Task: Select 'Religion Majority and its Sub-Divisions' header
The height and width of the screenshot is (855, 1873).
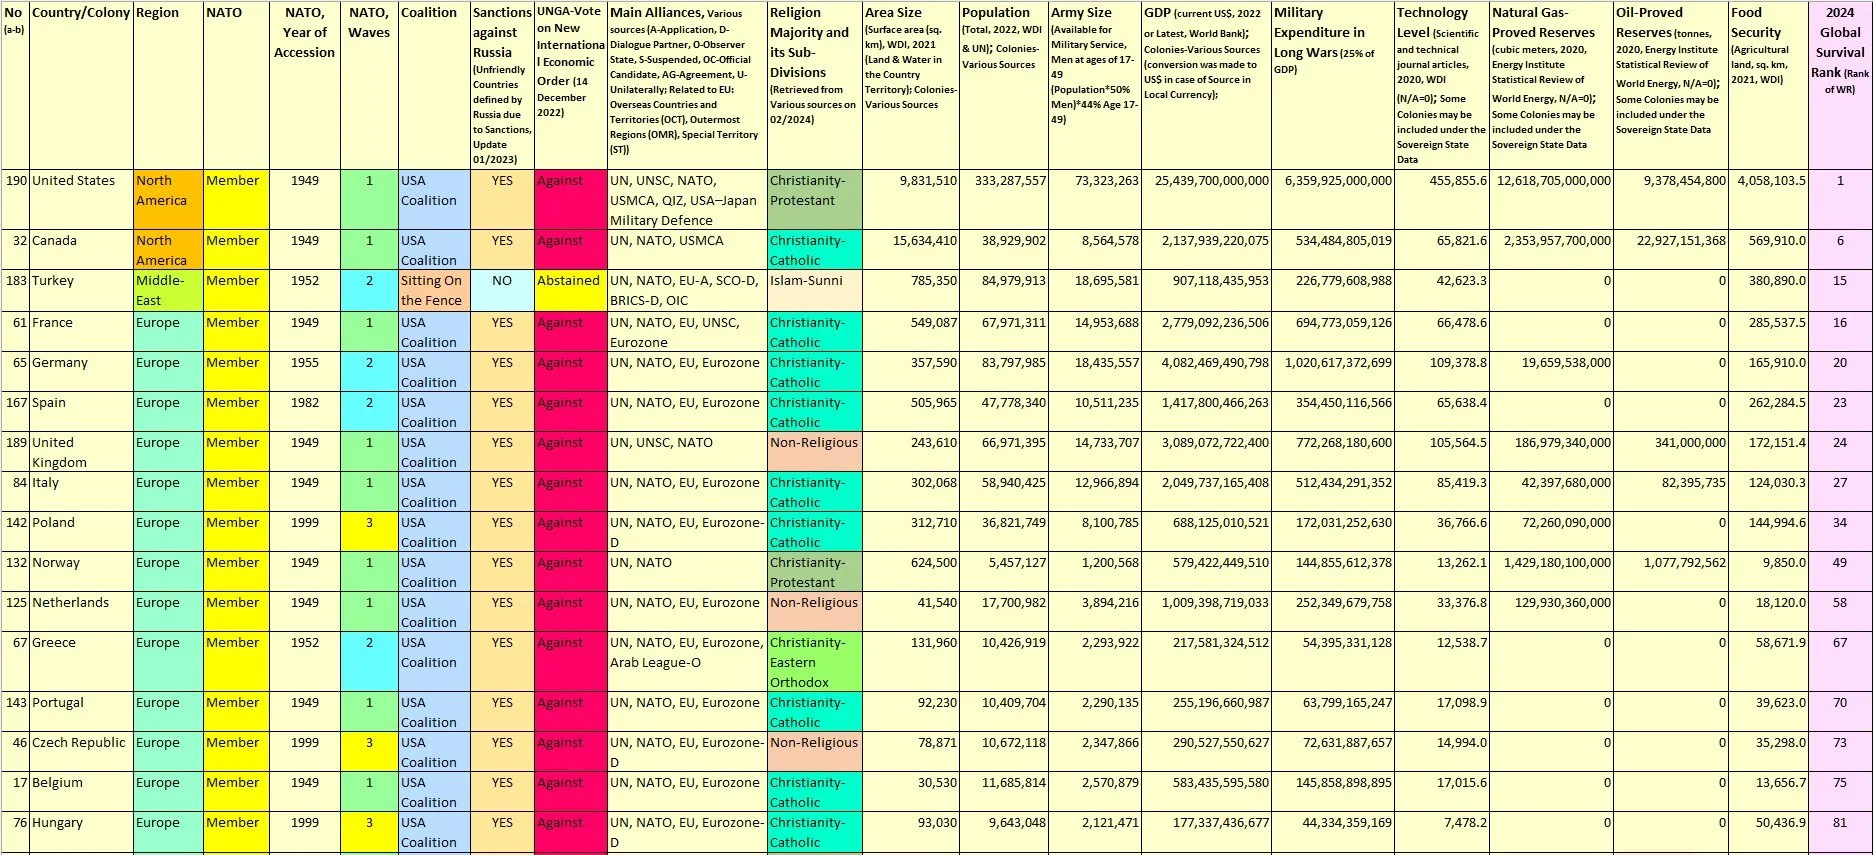Action: point(815,85)
